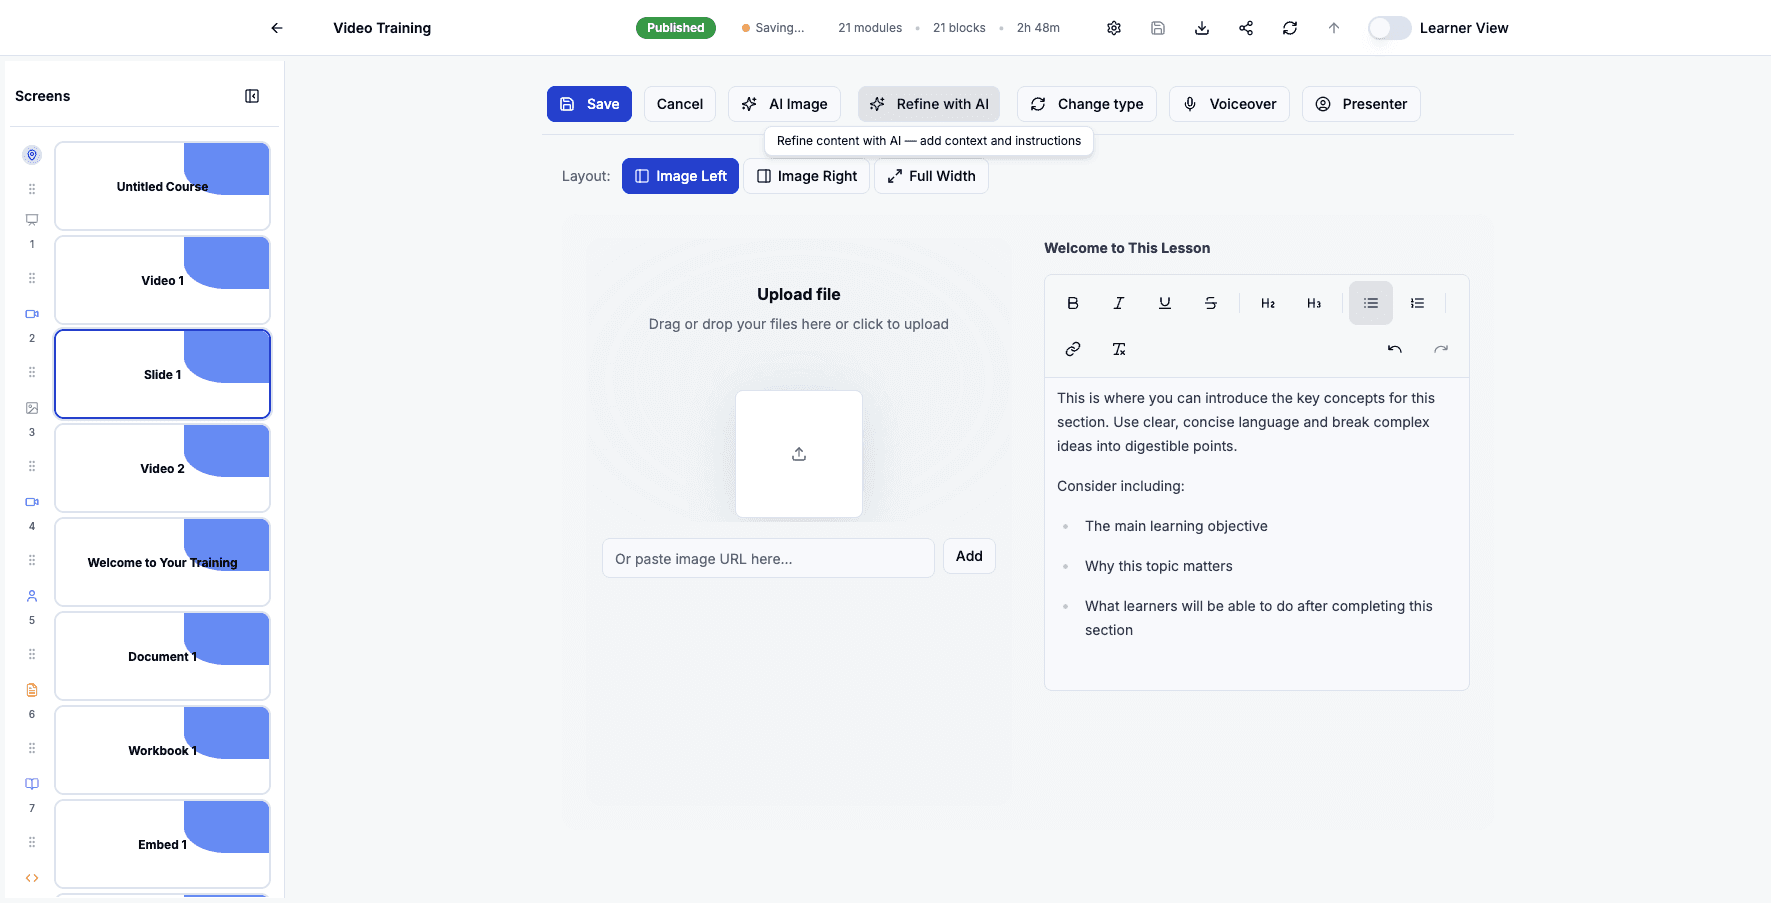This screenshot has width=1771, height=903.
Task: Click the image icon next to Slide 1
Action: pyautogui.click(x=31, y=407)
